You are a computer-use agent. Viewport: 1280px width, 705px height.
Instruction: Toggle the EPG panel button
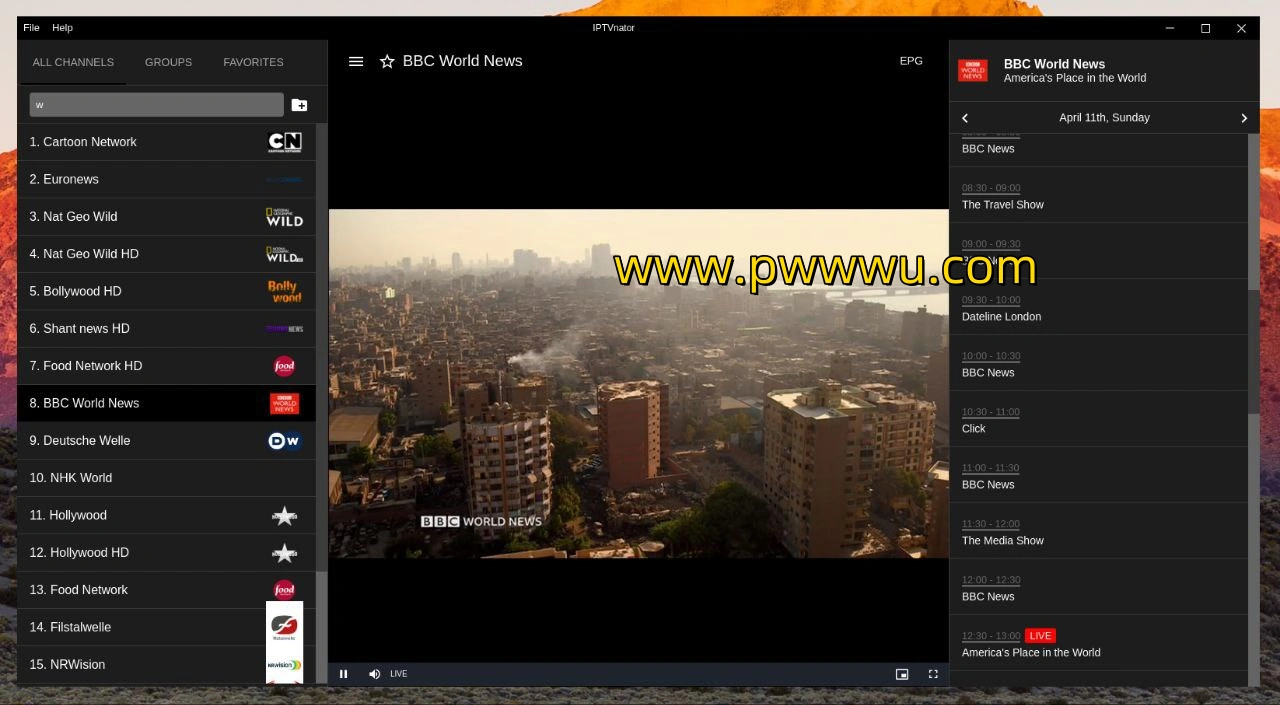911,61
